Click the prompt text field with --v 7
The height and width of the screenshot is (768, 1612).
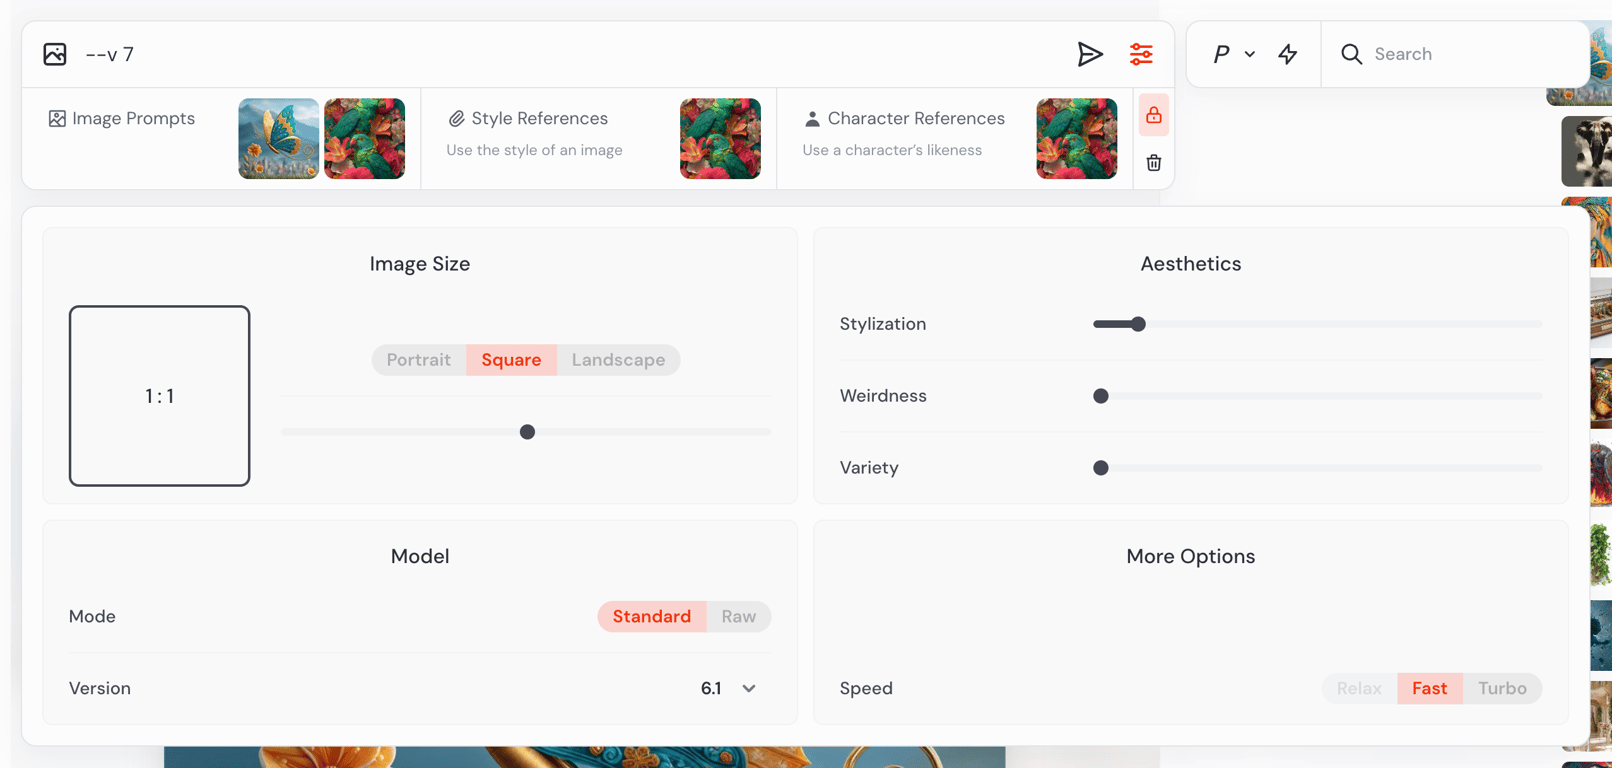[x=570, y=54]
